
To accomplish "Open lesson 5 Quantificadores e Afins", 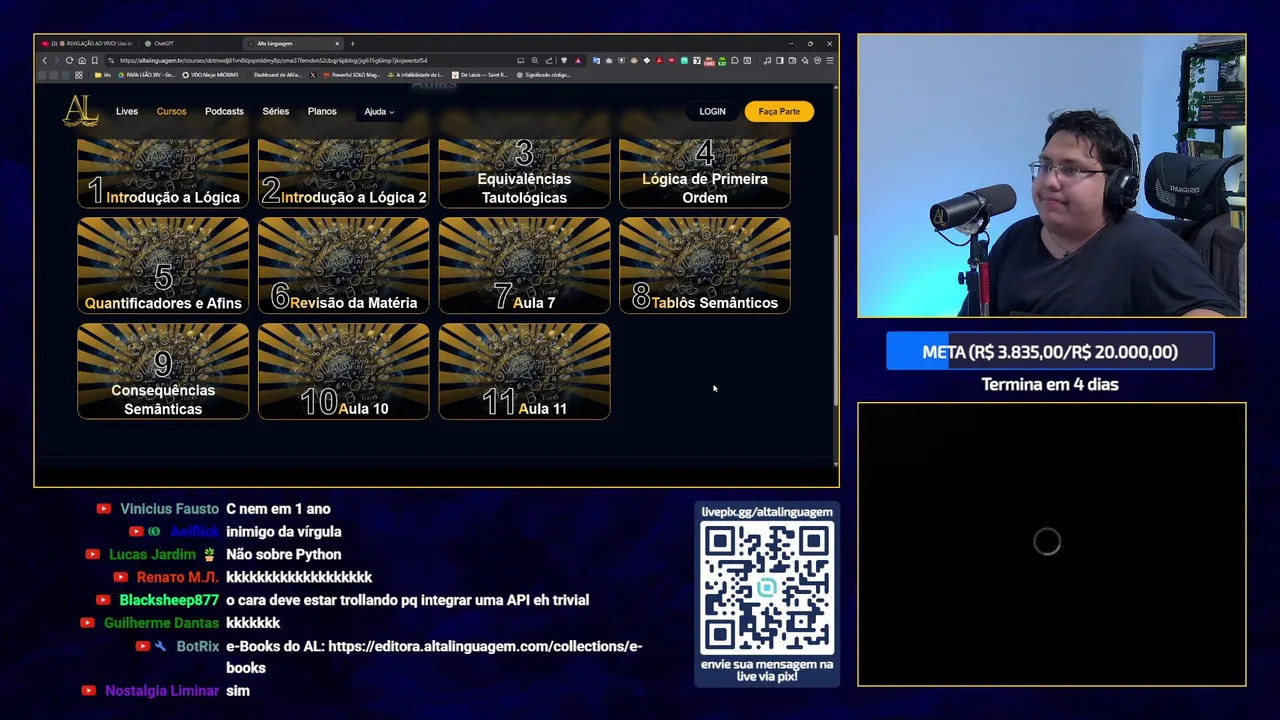I will [163, 266].
